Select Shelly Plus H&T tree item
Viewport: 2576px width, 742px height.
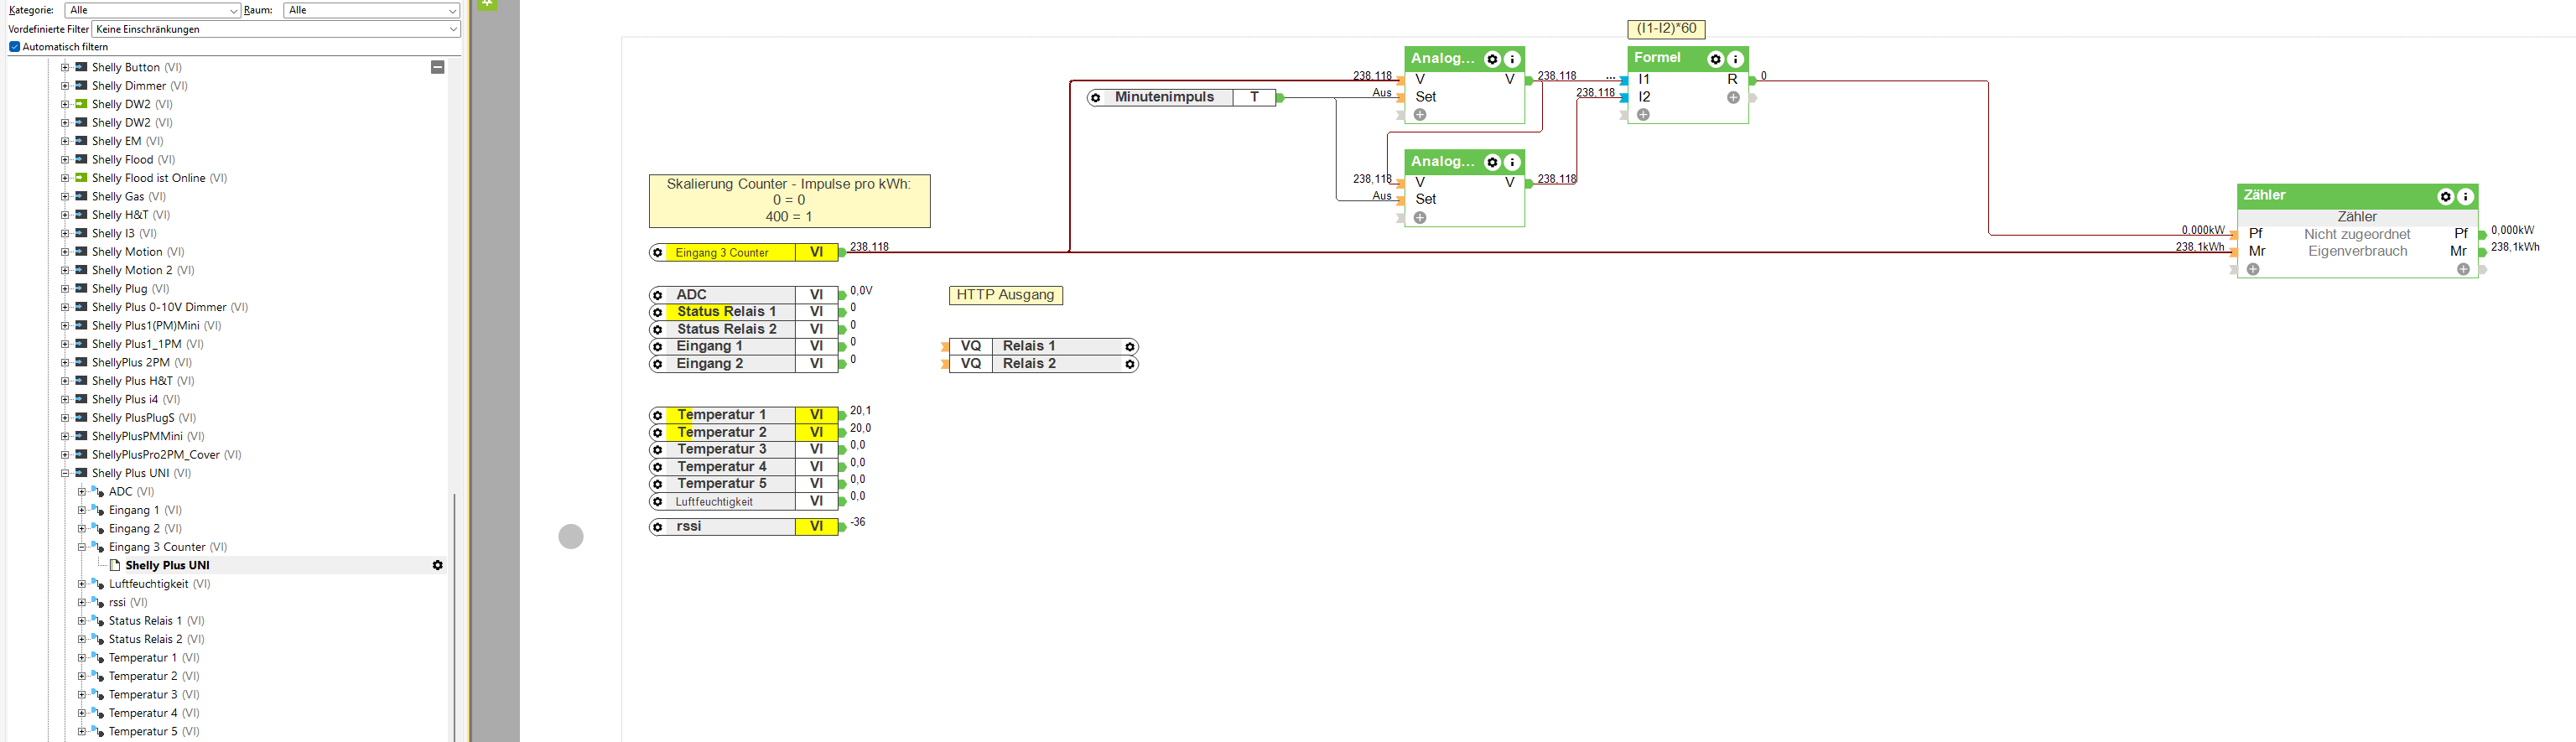pos(132,381)
